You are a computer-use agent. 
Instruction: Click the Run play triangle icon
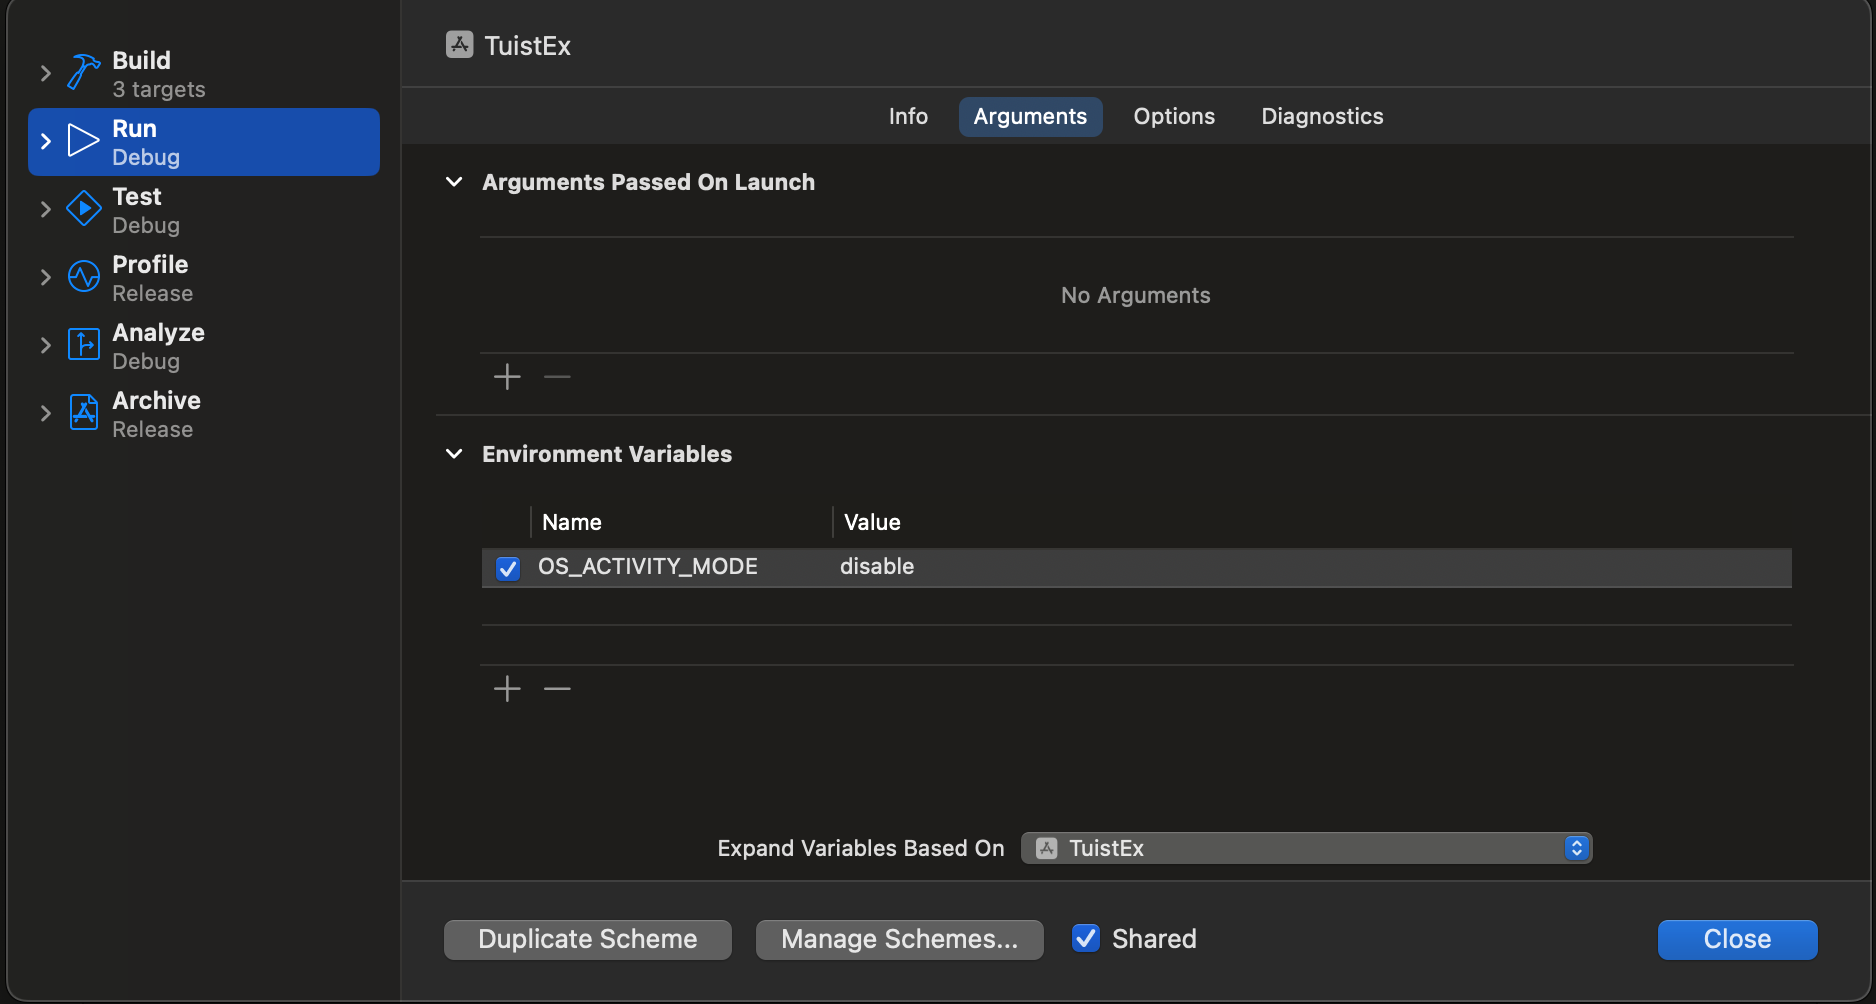click(83, 141)
